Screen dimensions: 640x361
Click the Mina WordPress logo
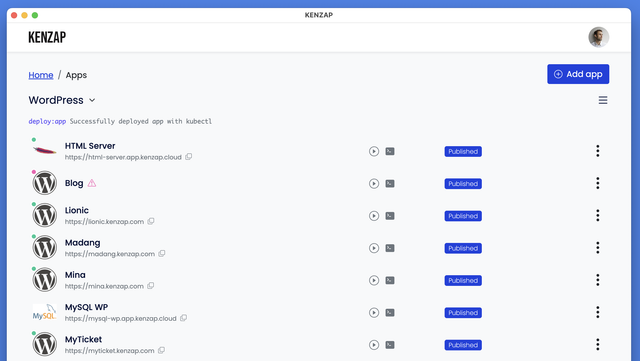[44, 280]
